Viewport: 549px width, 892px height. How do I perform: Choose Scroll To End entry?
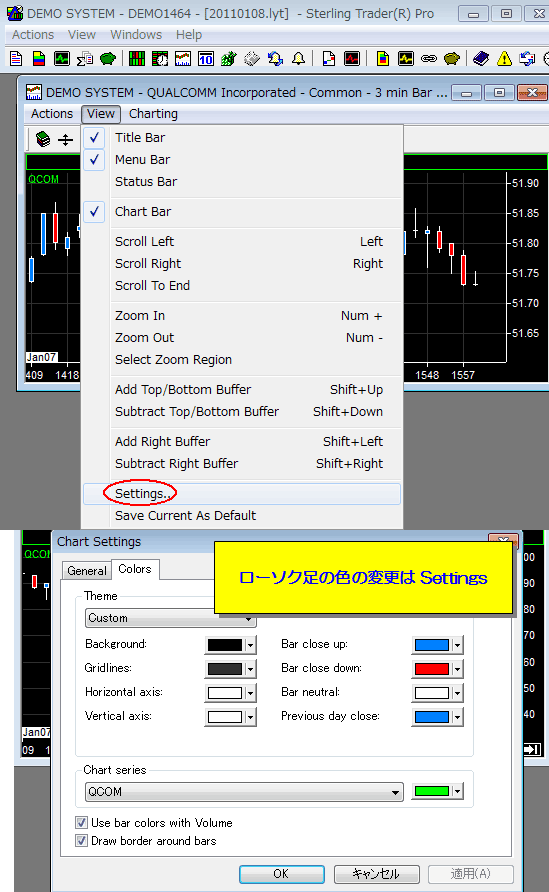pyautogui.click(x=242, y=286)
